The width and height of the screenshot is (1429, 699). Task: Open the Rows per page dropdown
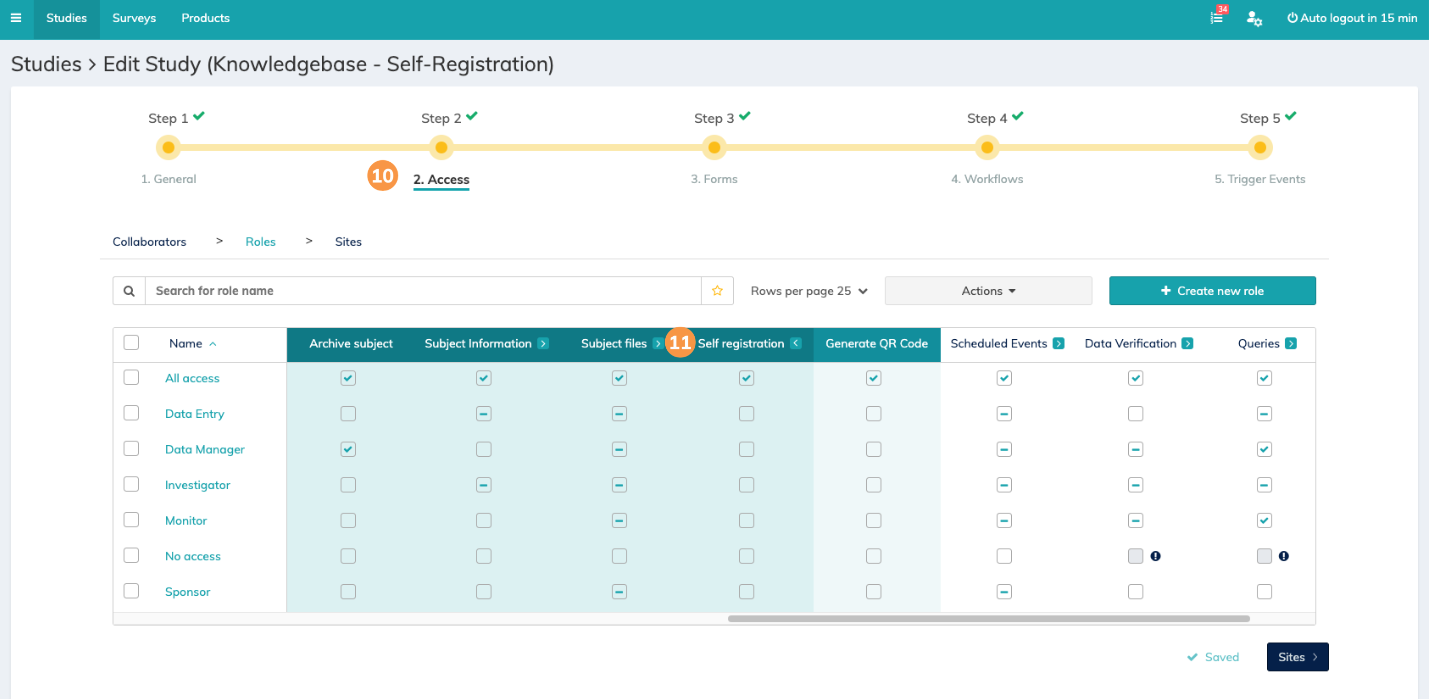[809, 291]
